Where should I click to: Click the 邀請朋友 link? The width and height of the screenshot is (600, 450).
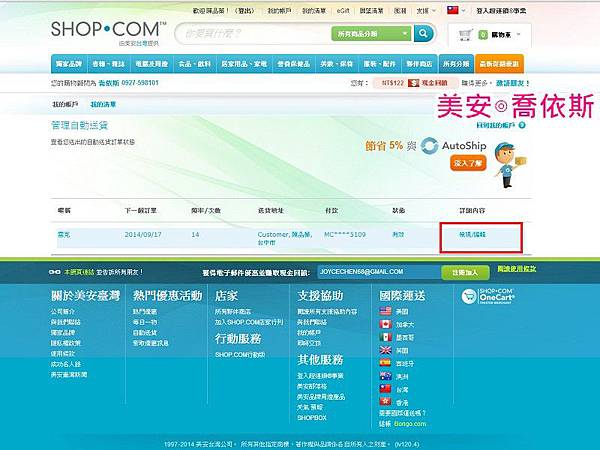tap(510, 83)
